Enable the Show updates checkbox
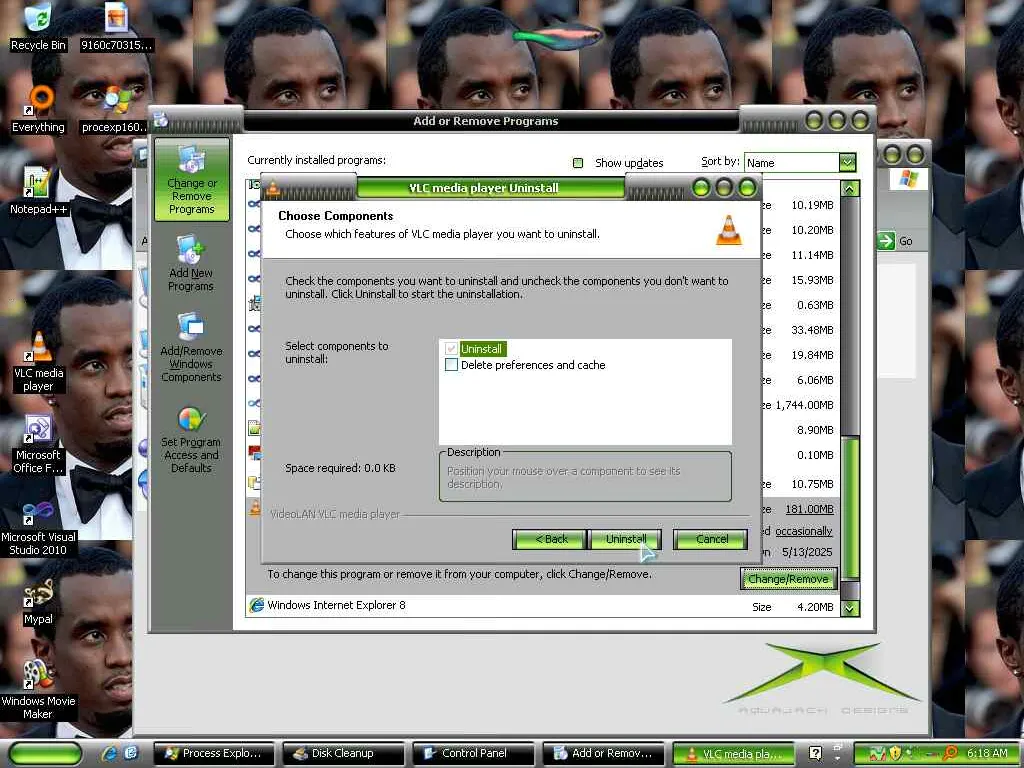This screenshot has width=1024, height=768. pos(578,163)
